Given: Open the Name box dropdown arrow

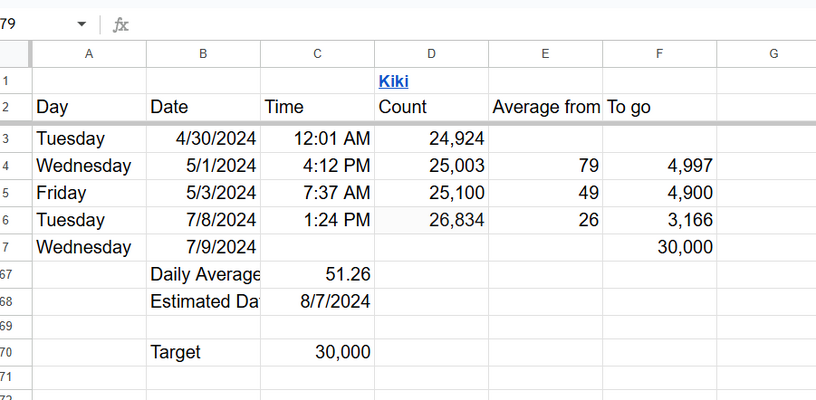Looking at the screenshot, I should 82,24.
